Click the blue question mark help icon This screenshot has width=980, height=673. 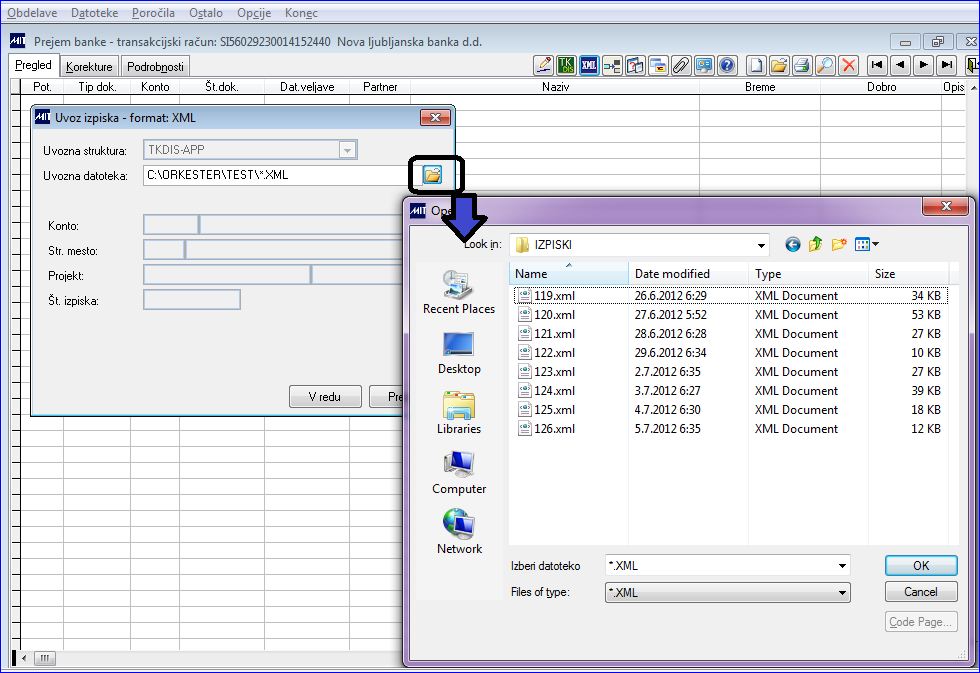(x=727, y=65)
